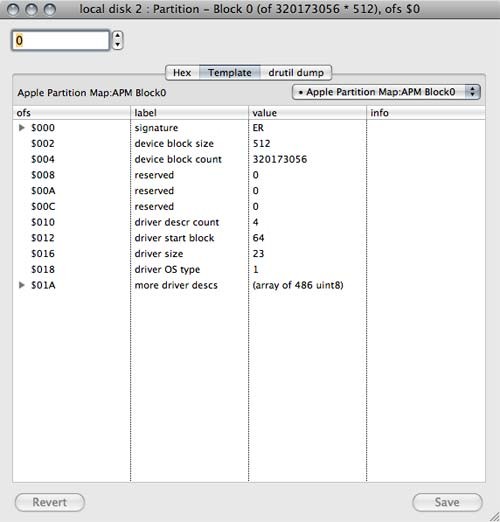Click the window minimize button

(31, 9)
